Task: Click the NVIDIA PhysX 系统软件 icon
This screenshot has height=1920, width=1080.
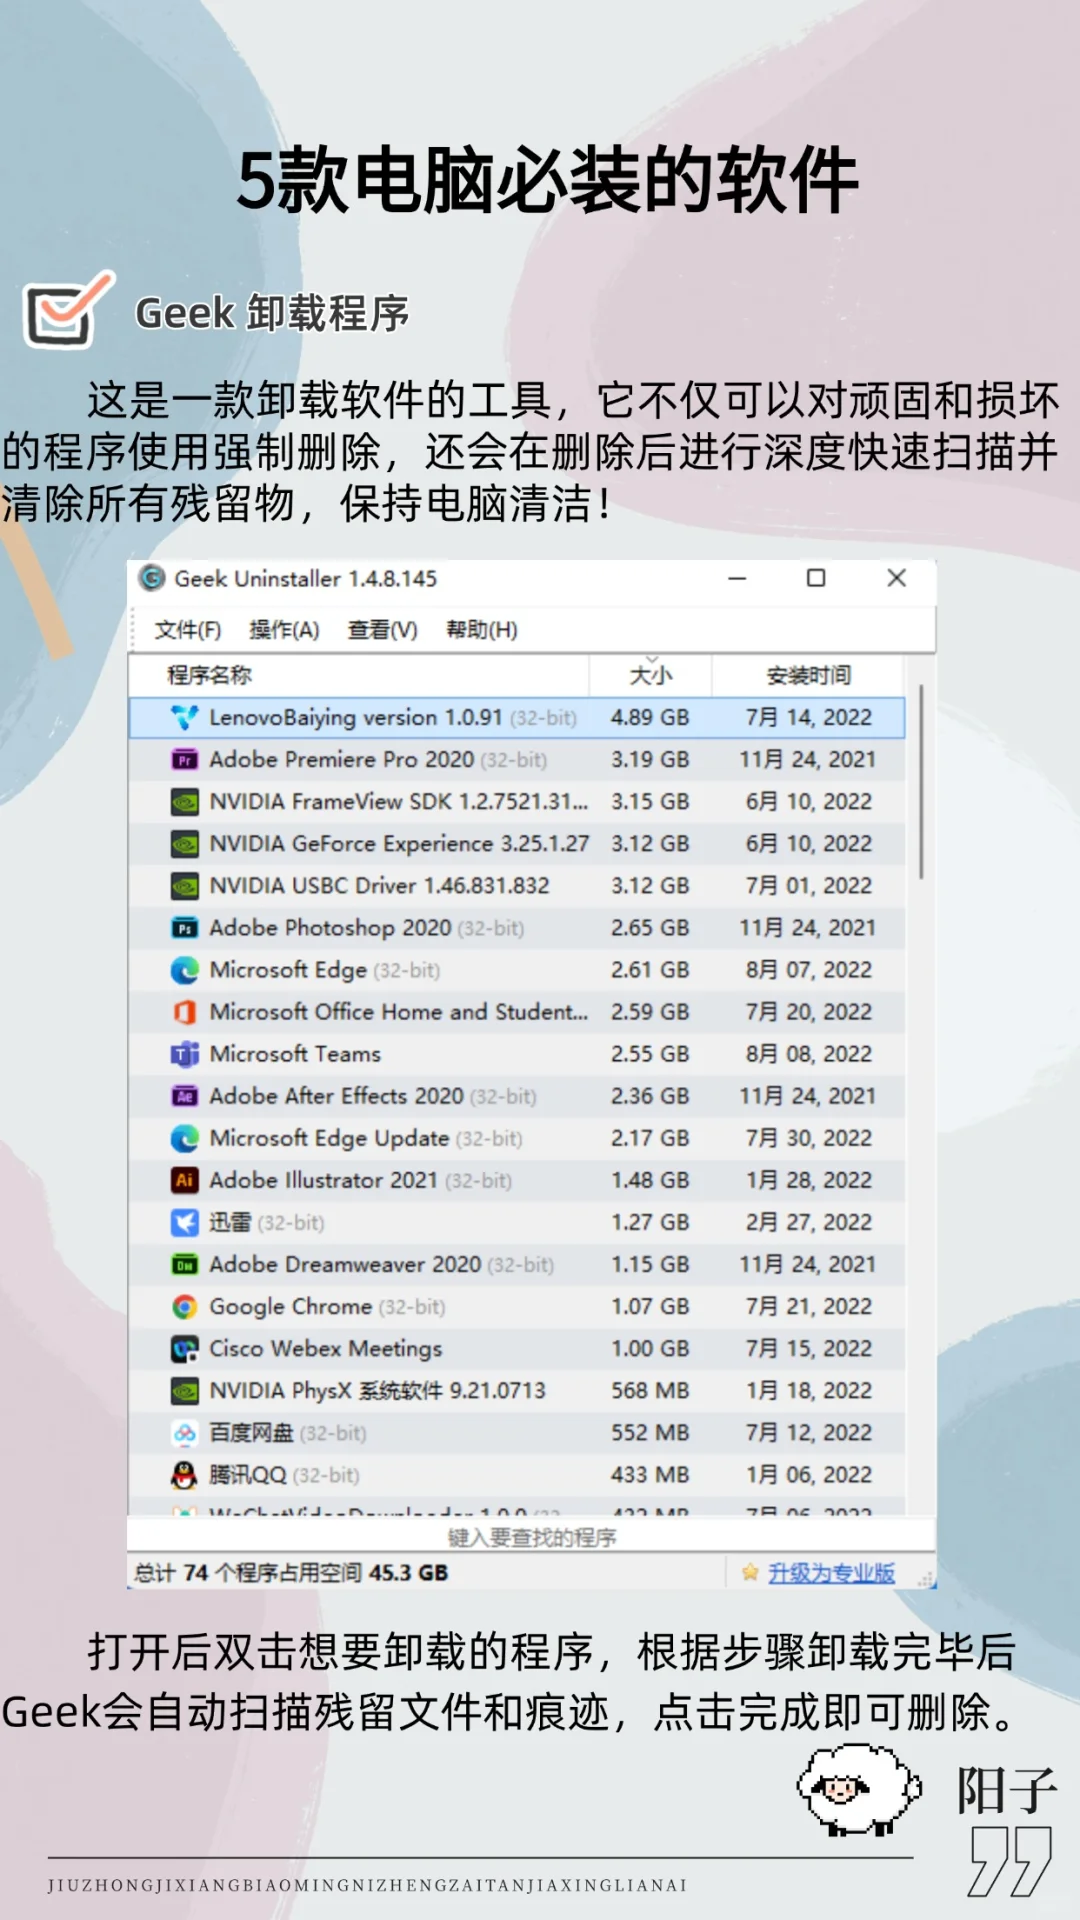Action: coord(185,1391)
